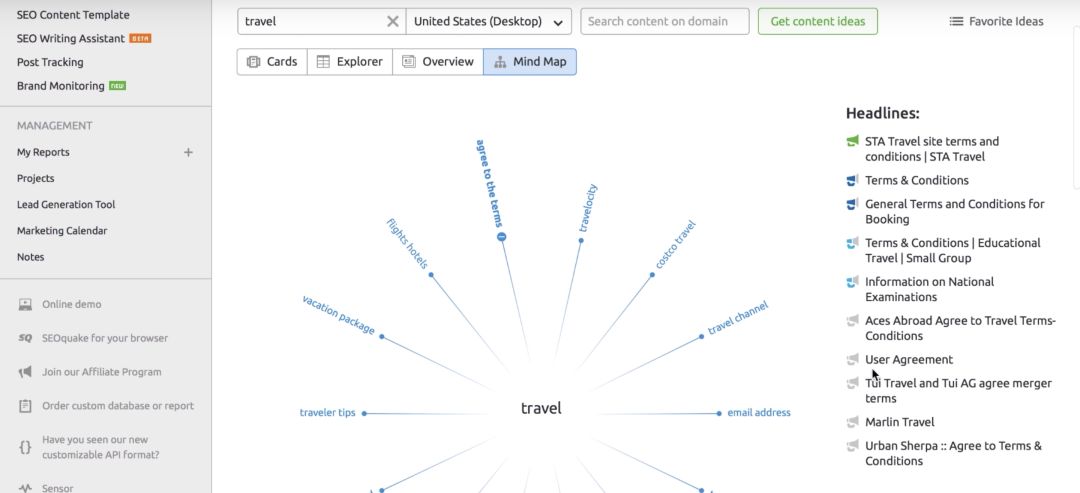Select the flights hotels node
Screen dimensions: 1080x493
click(407, 244)
